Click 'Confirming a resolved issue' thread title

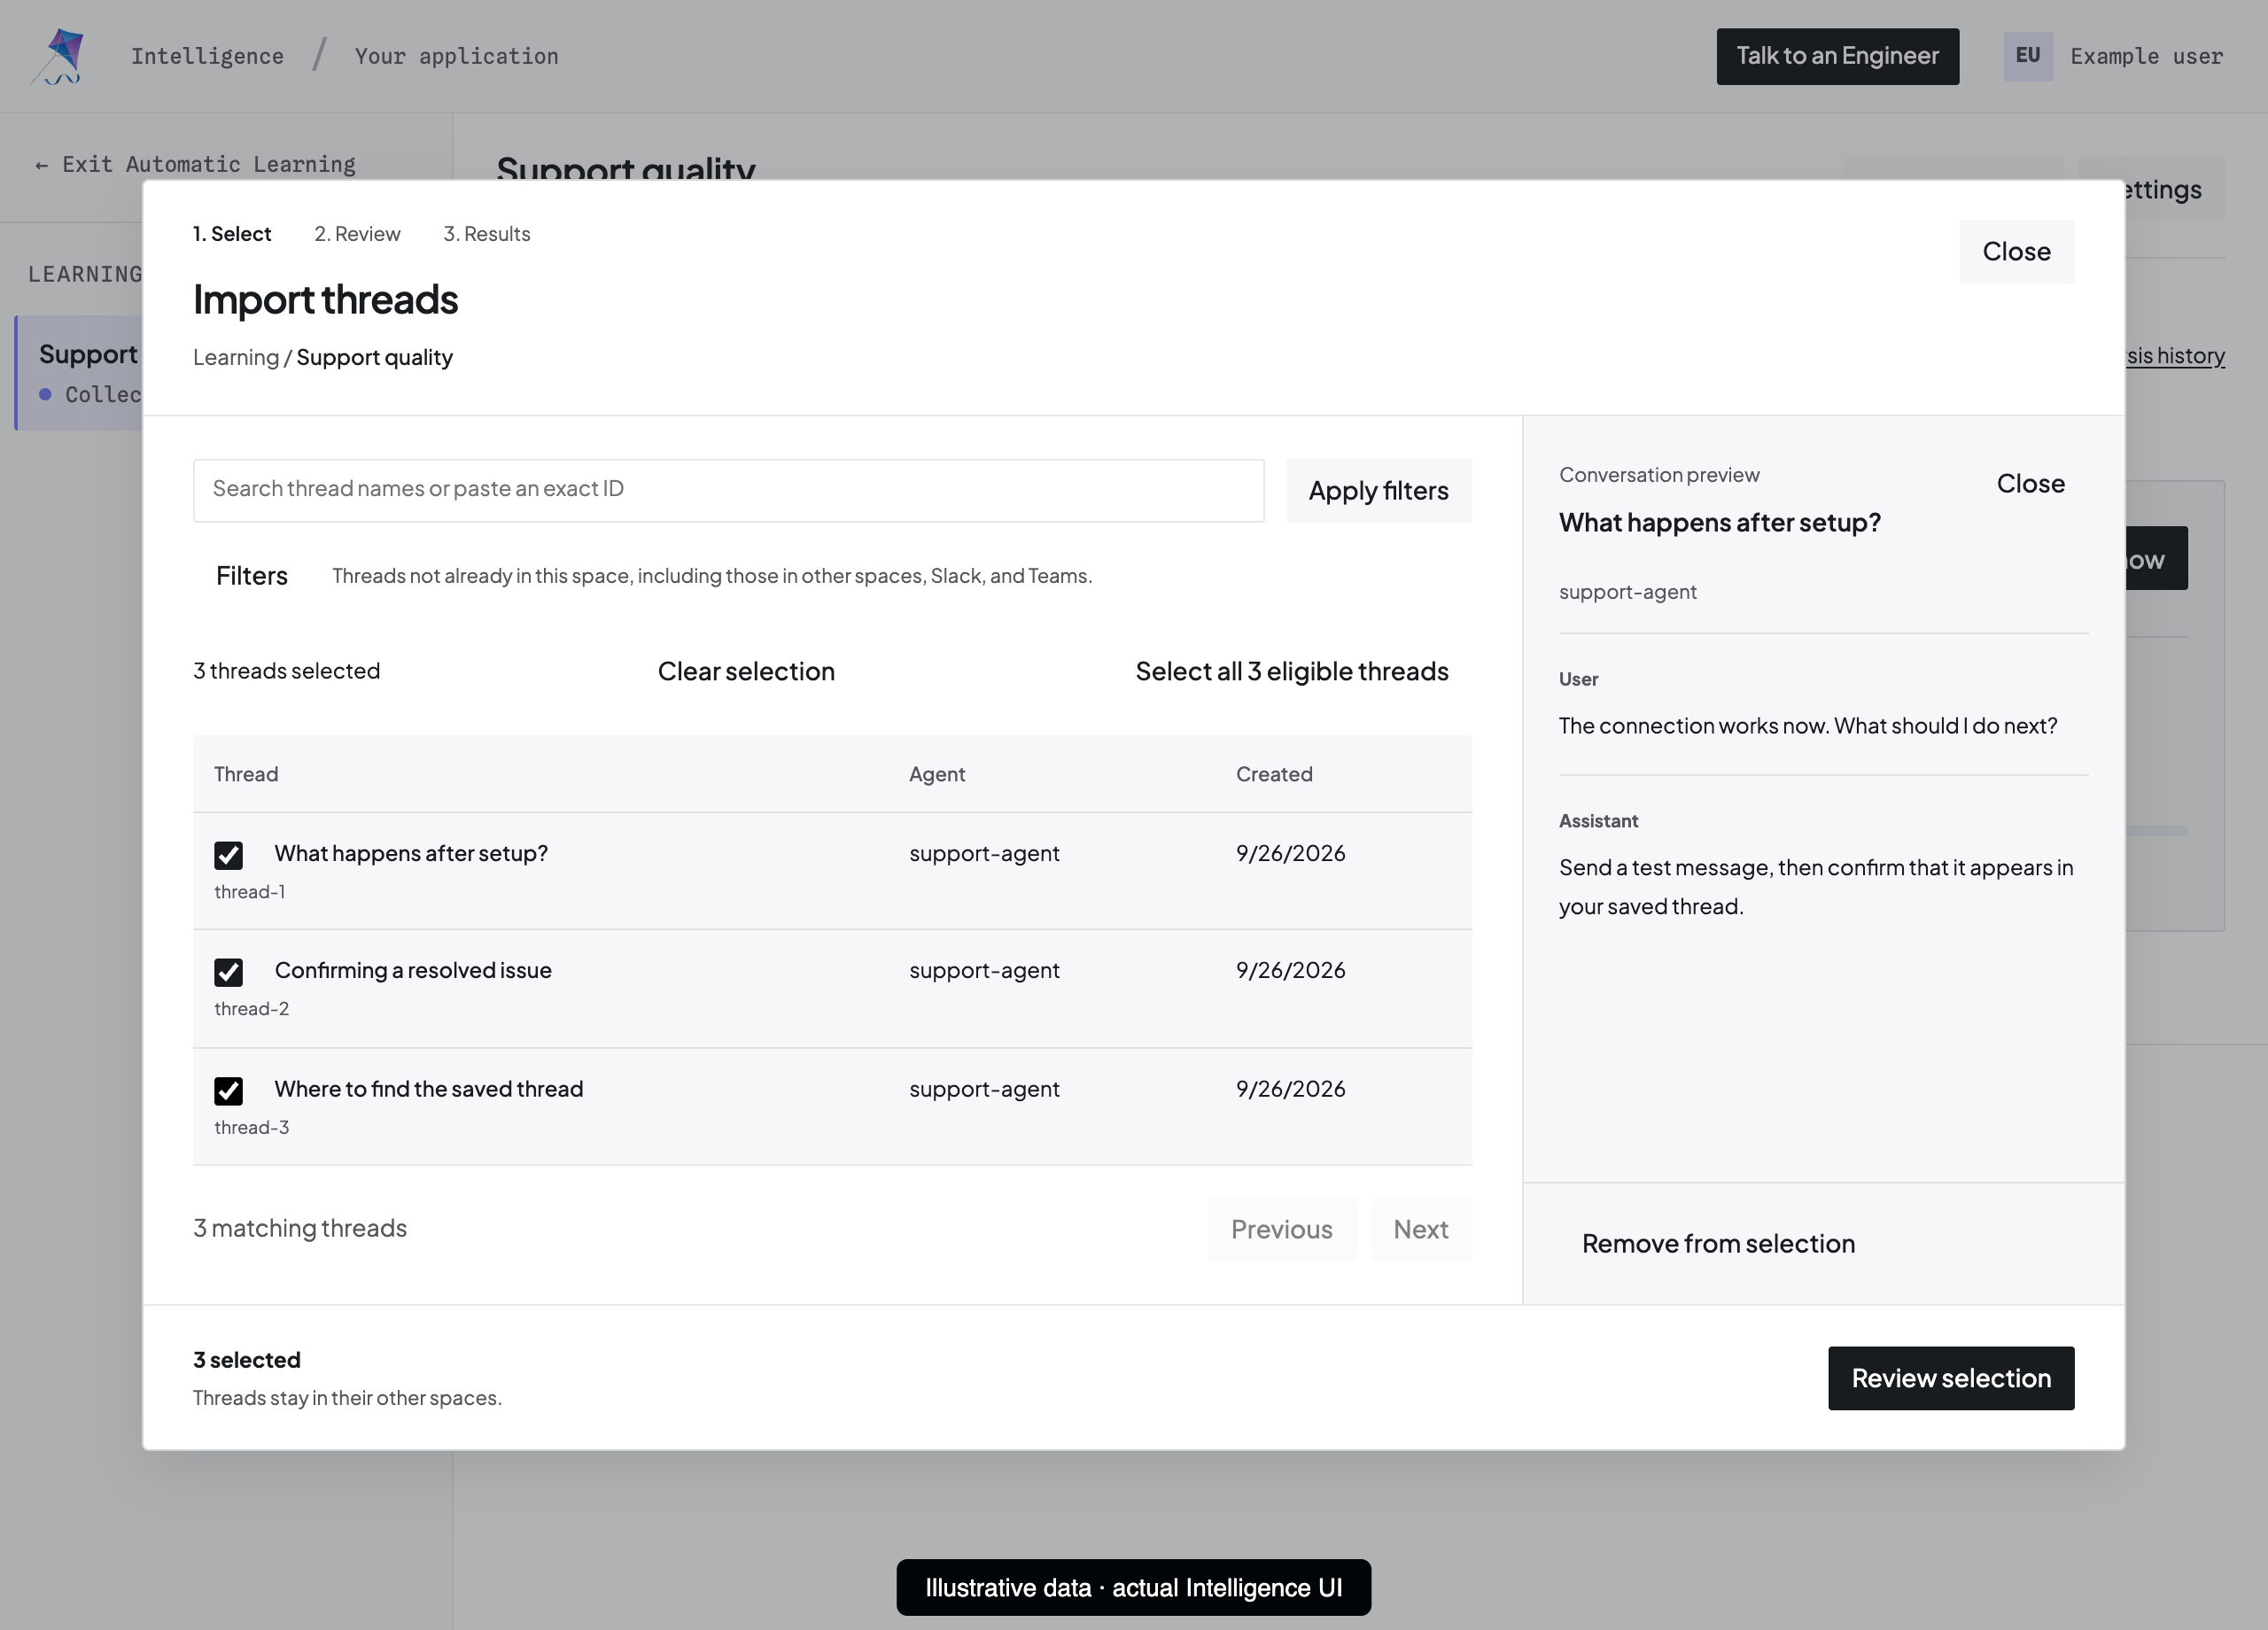click(413, 970)
